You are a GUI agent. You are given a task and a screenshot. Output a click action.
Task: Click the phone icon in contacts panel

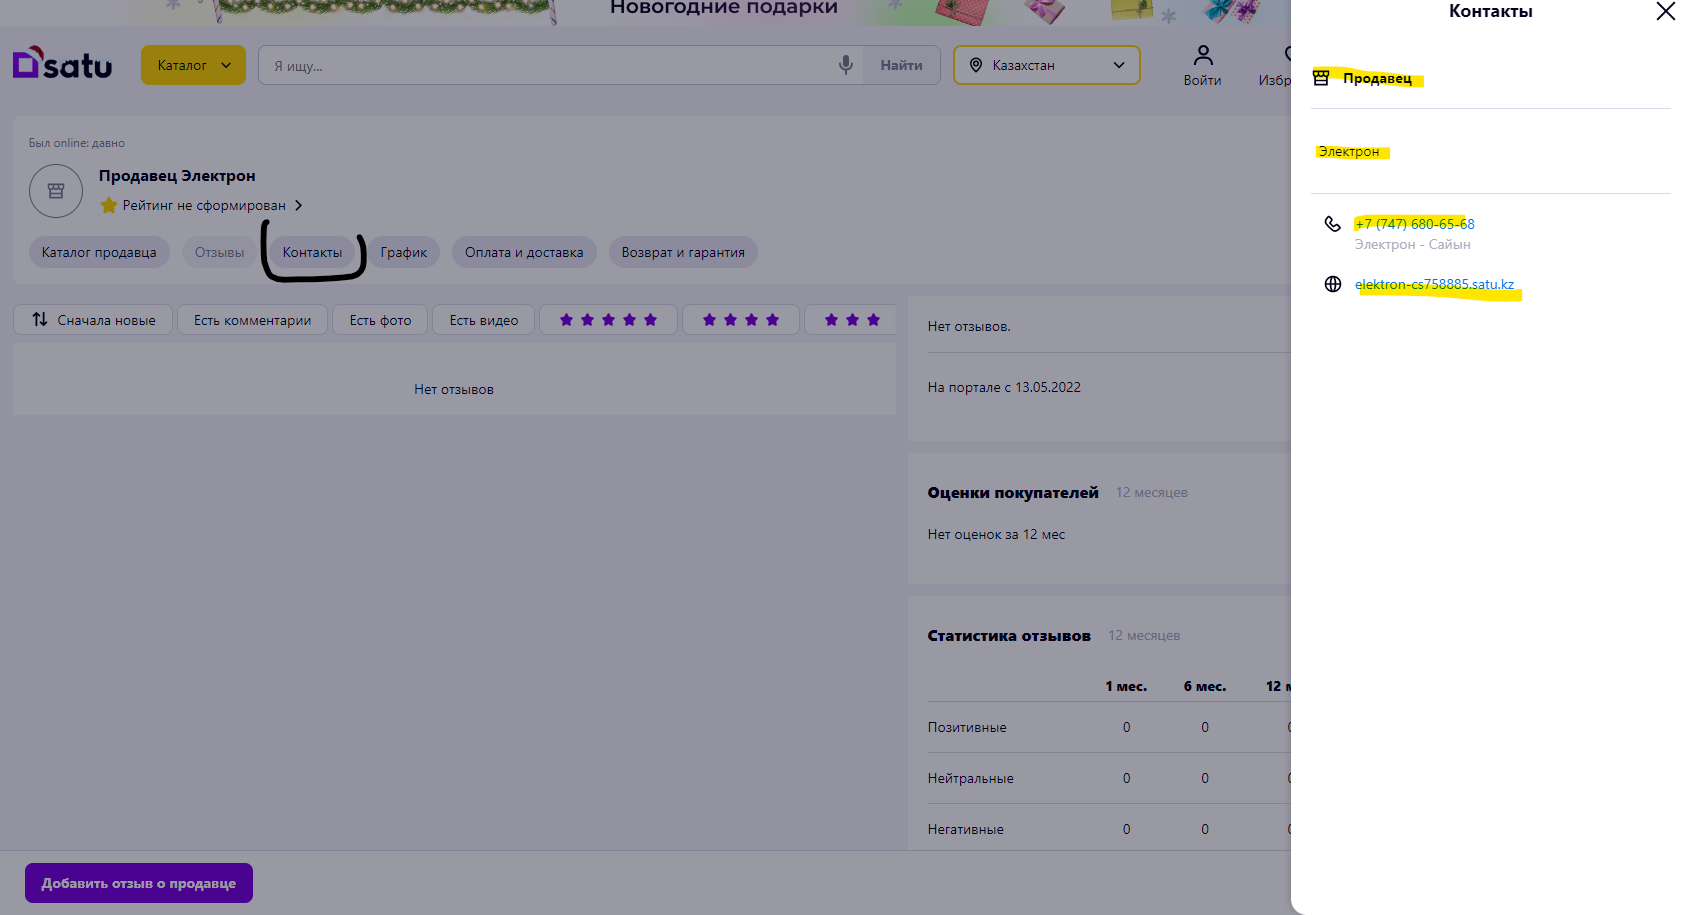click(1333, 224)
